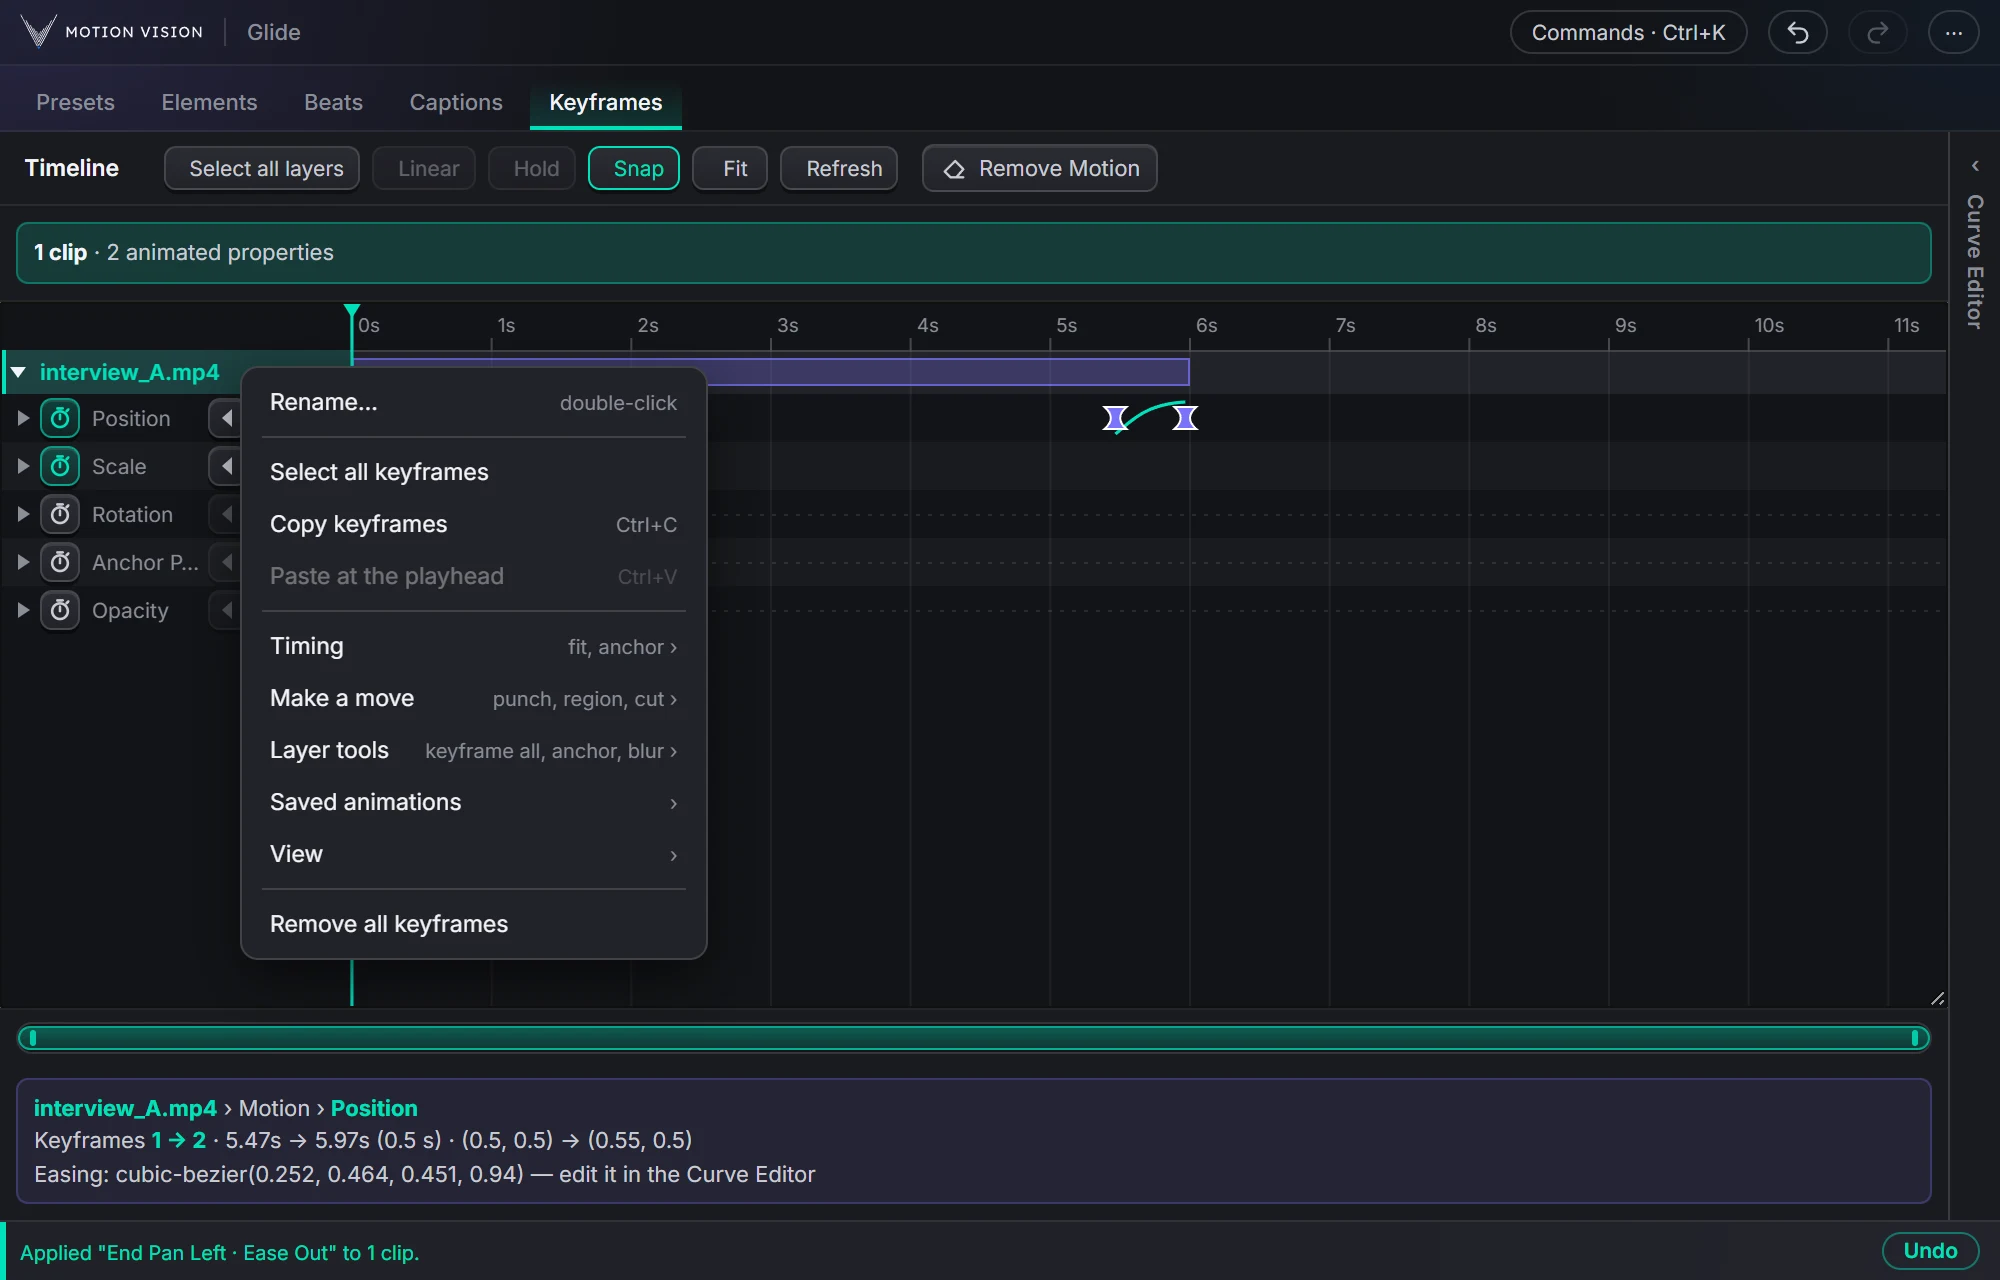
Task: Click the "1 clip · 2 animated properties" banner
Action: 973,253
